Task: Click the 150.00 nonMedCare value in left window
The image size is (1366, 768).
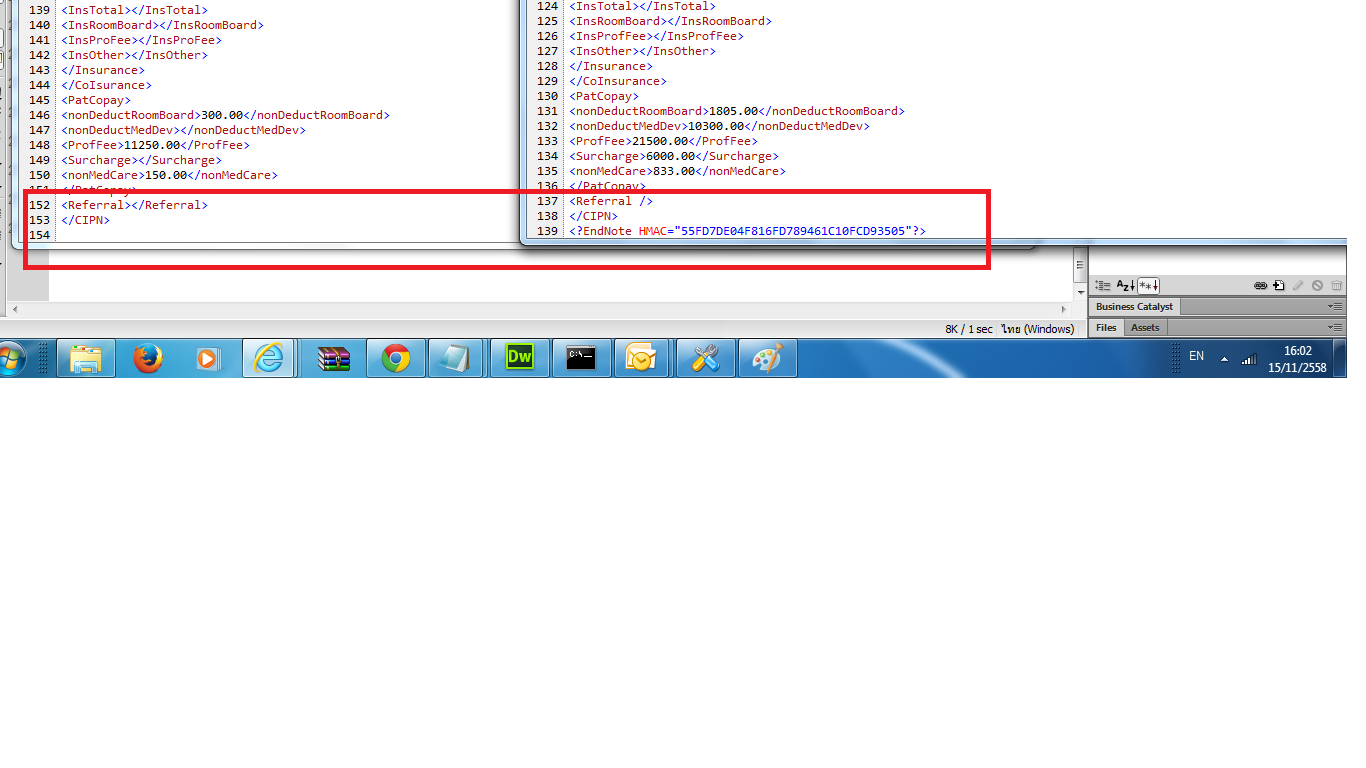Action: coord(165,175)
